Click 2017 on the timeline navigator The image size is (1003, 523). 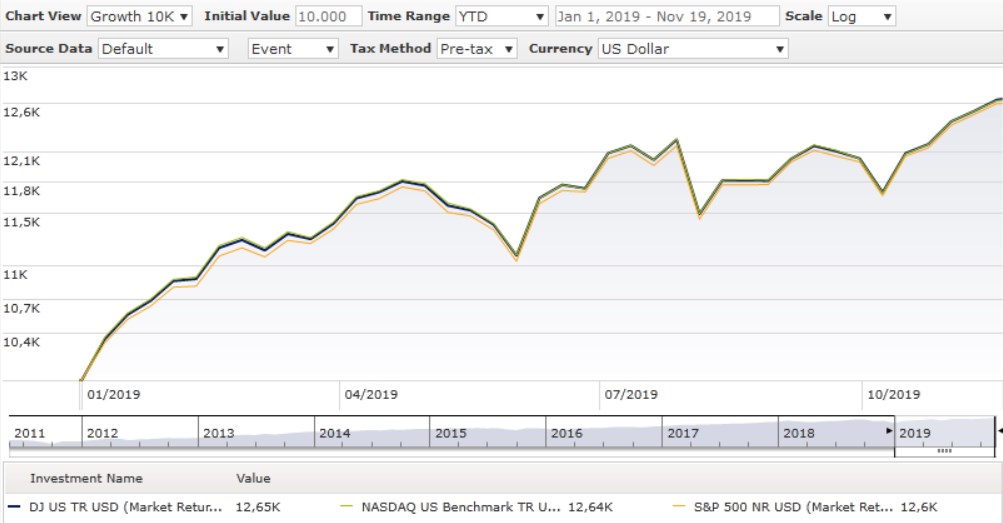click(x=683, y=433)
